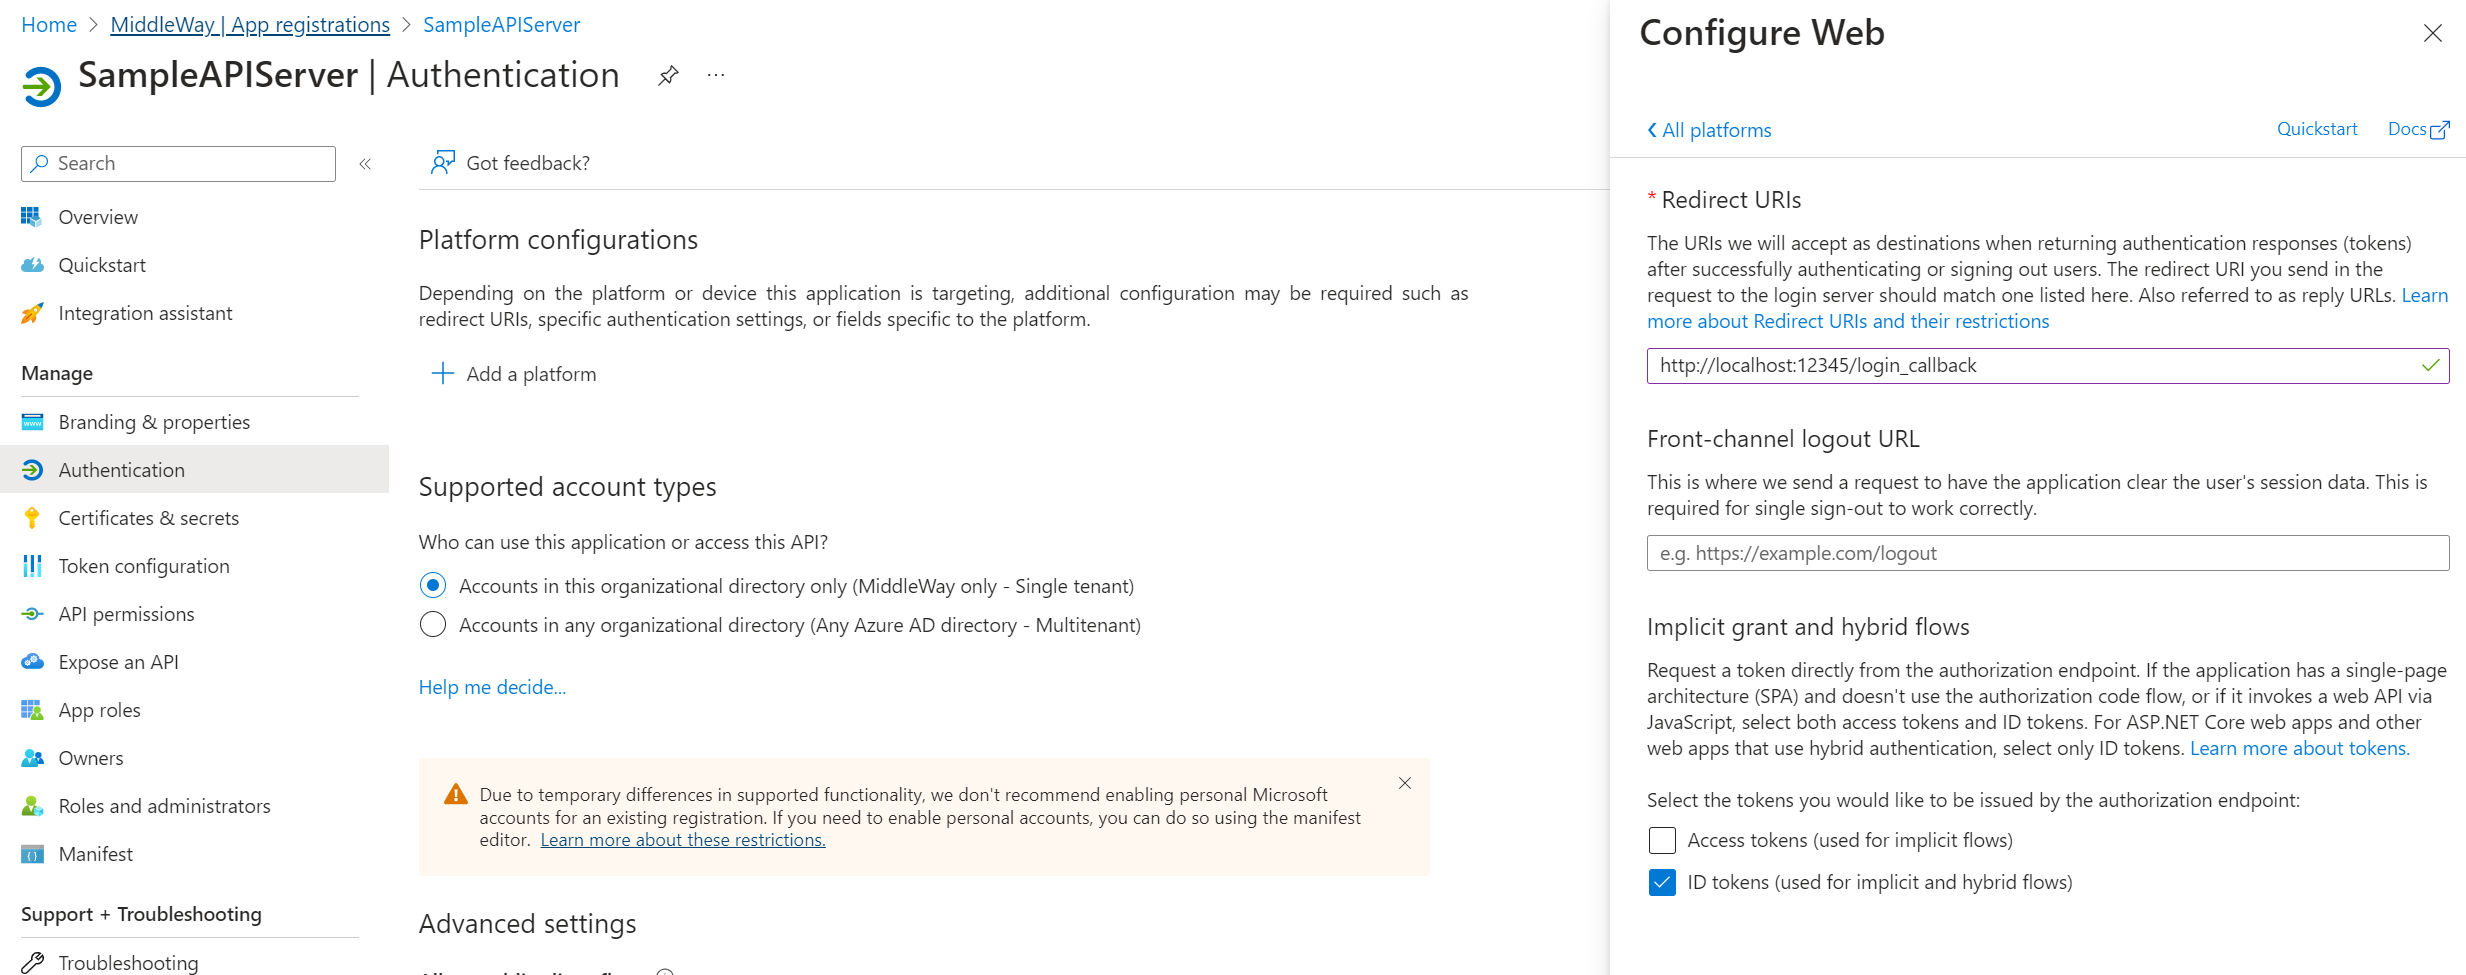Dismiss the personal accounts warning banner
The image size is (2466, 975).
tap(1405, 783)
